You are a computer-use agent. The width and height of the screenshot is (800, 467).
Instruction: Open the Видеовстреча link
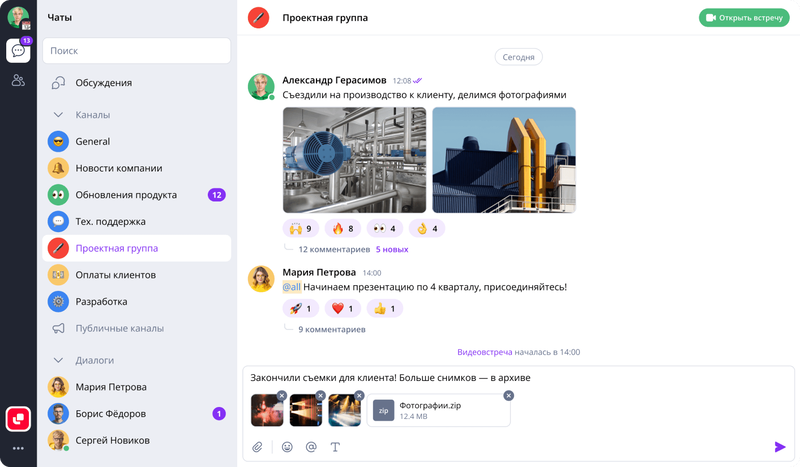tap(484, 352)
